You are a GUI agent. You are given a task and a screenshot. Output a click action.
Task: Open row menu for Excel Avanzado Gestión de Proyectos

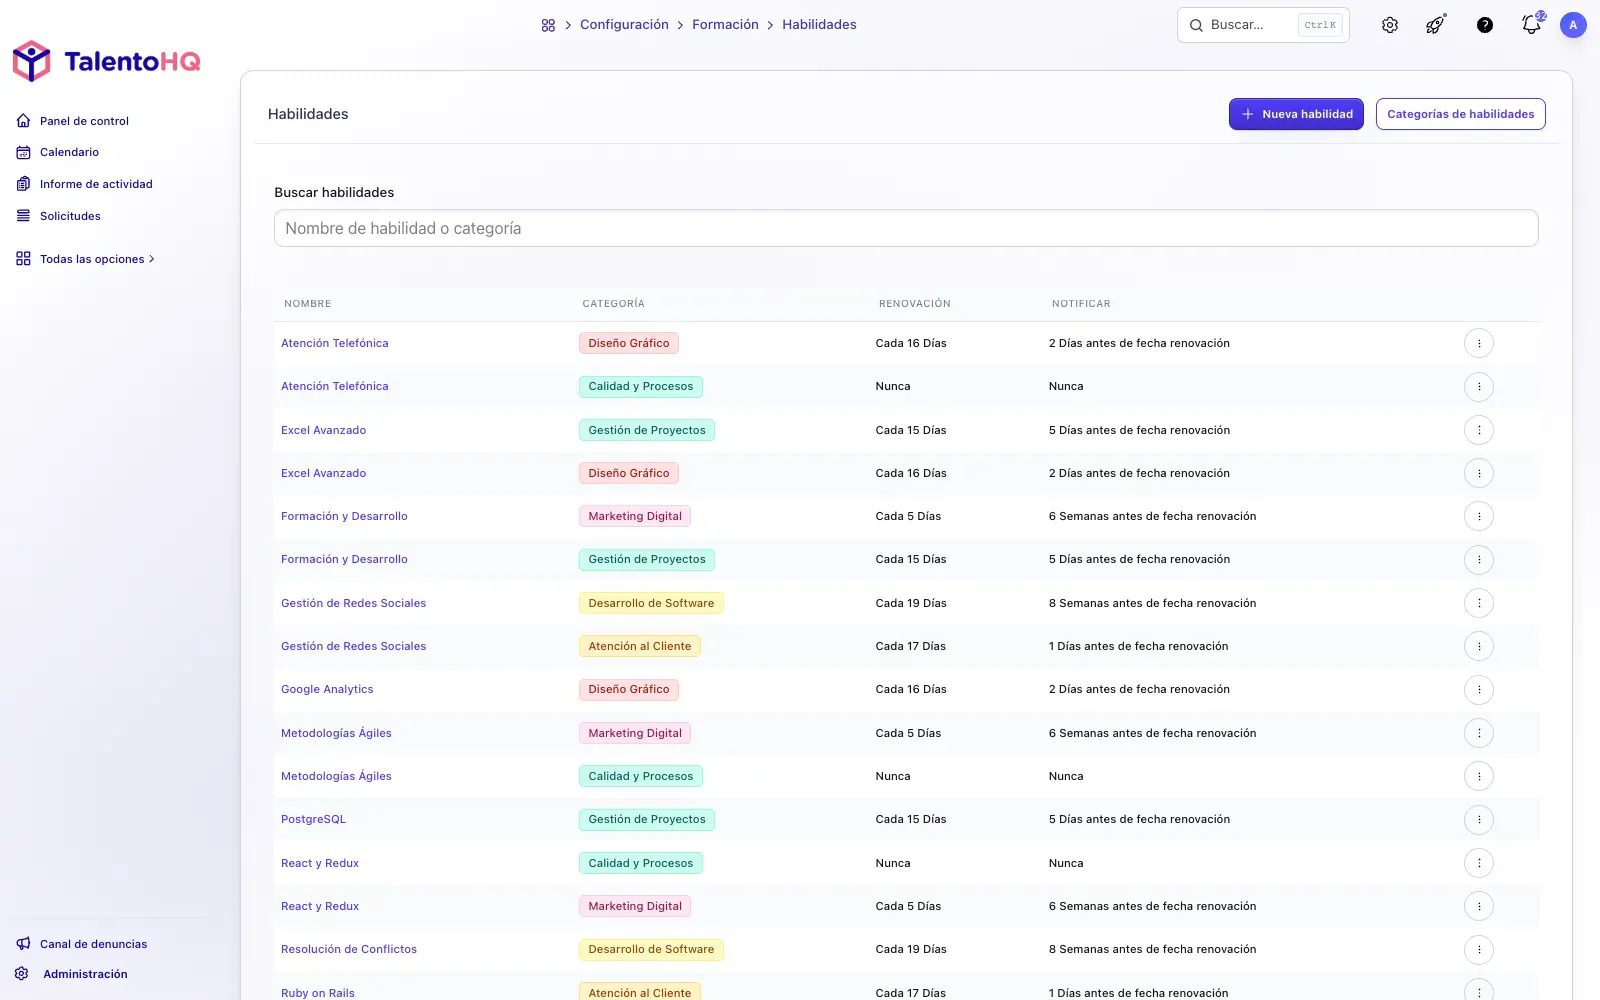point(1479,430)
